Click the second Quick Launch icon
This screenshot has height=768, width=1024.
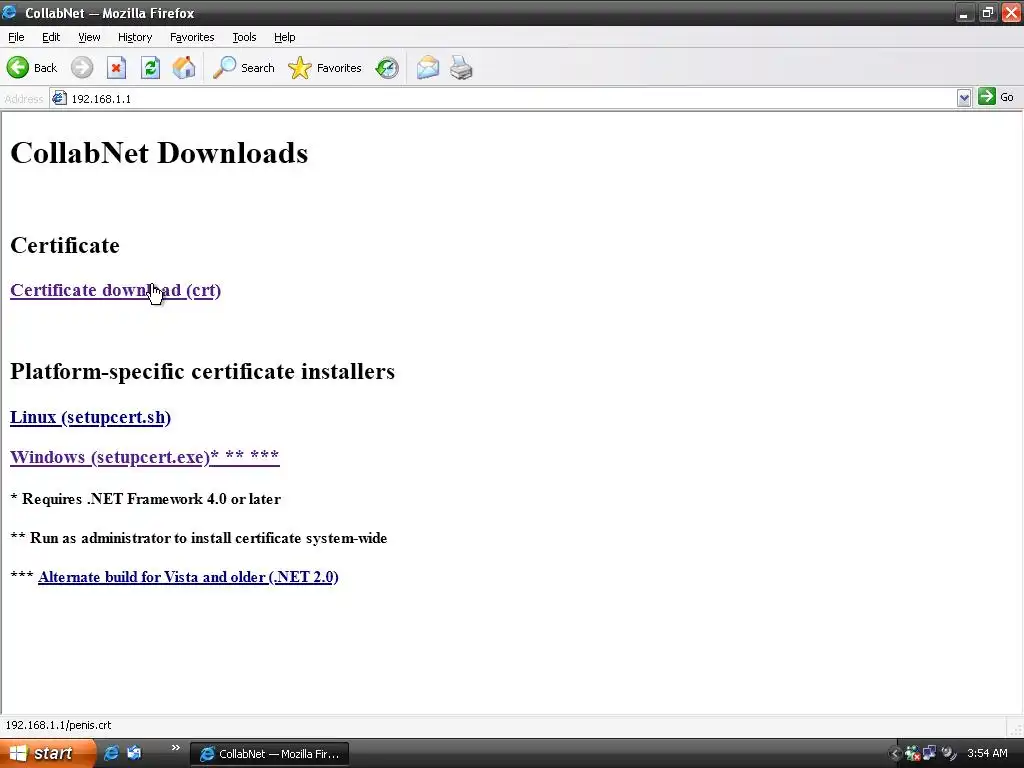[x=134, y=753]
